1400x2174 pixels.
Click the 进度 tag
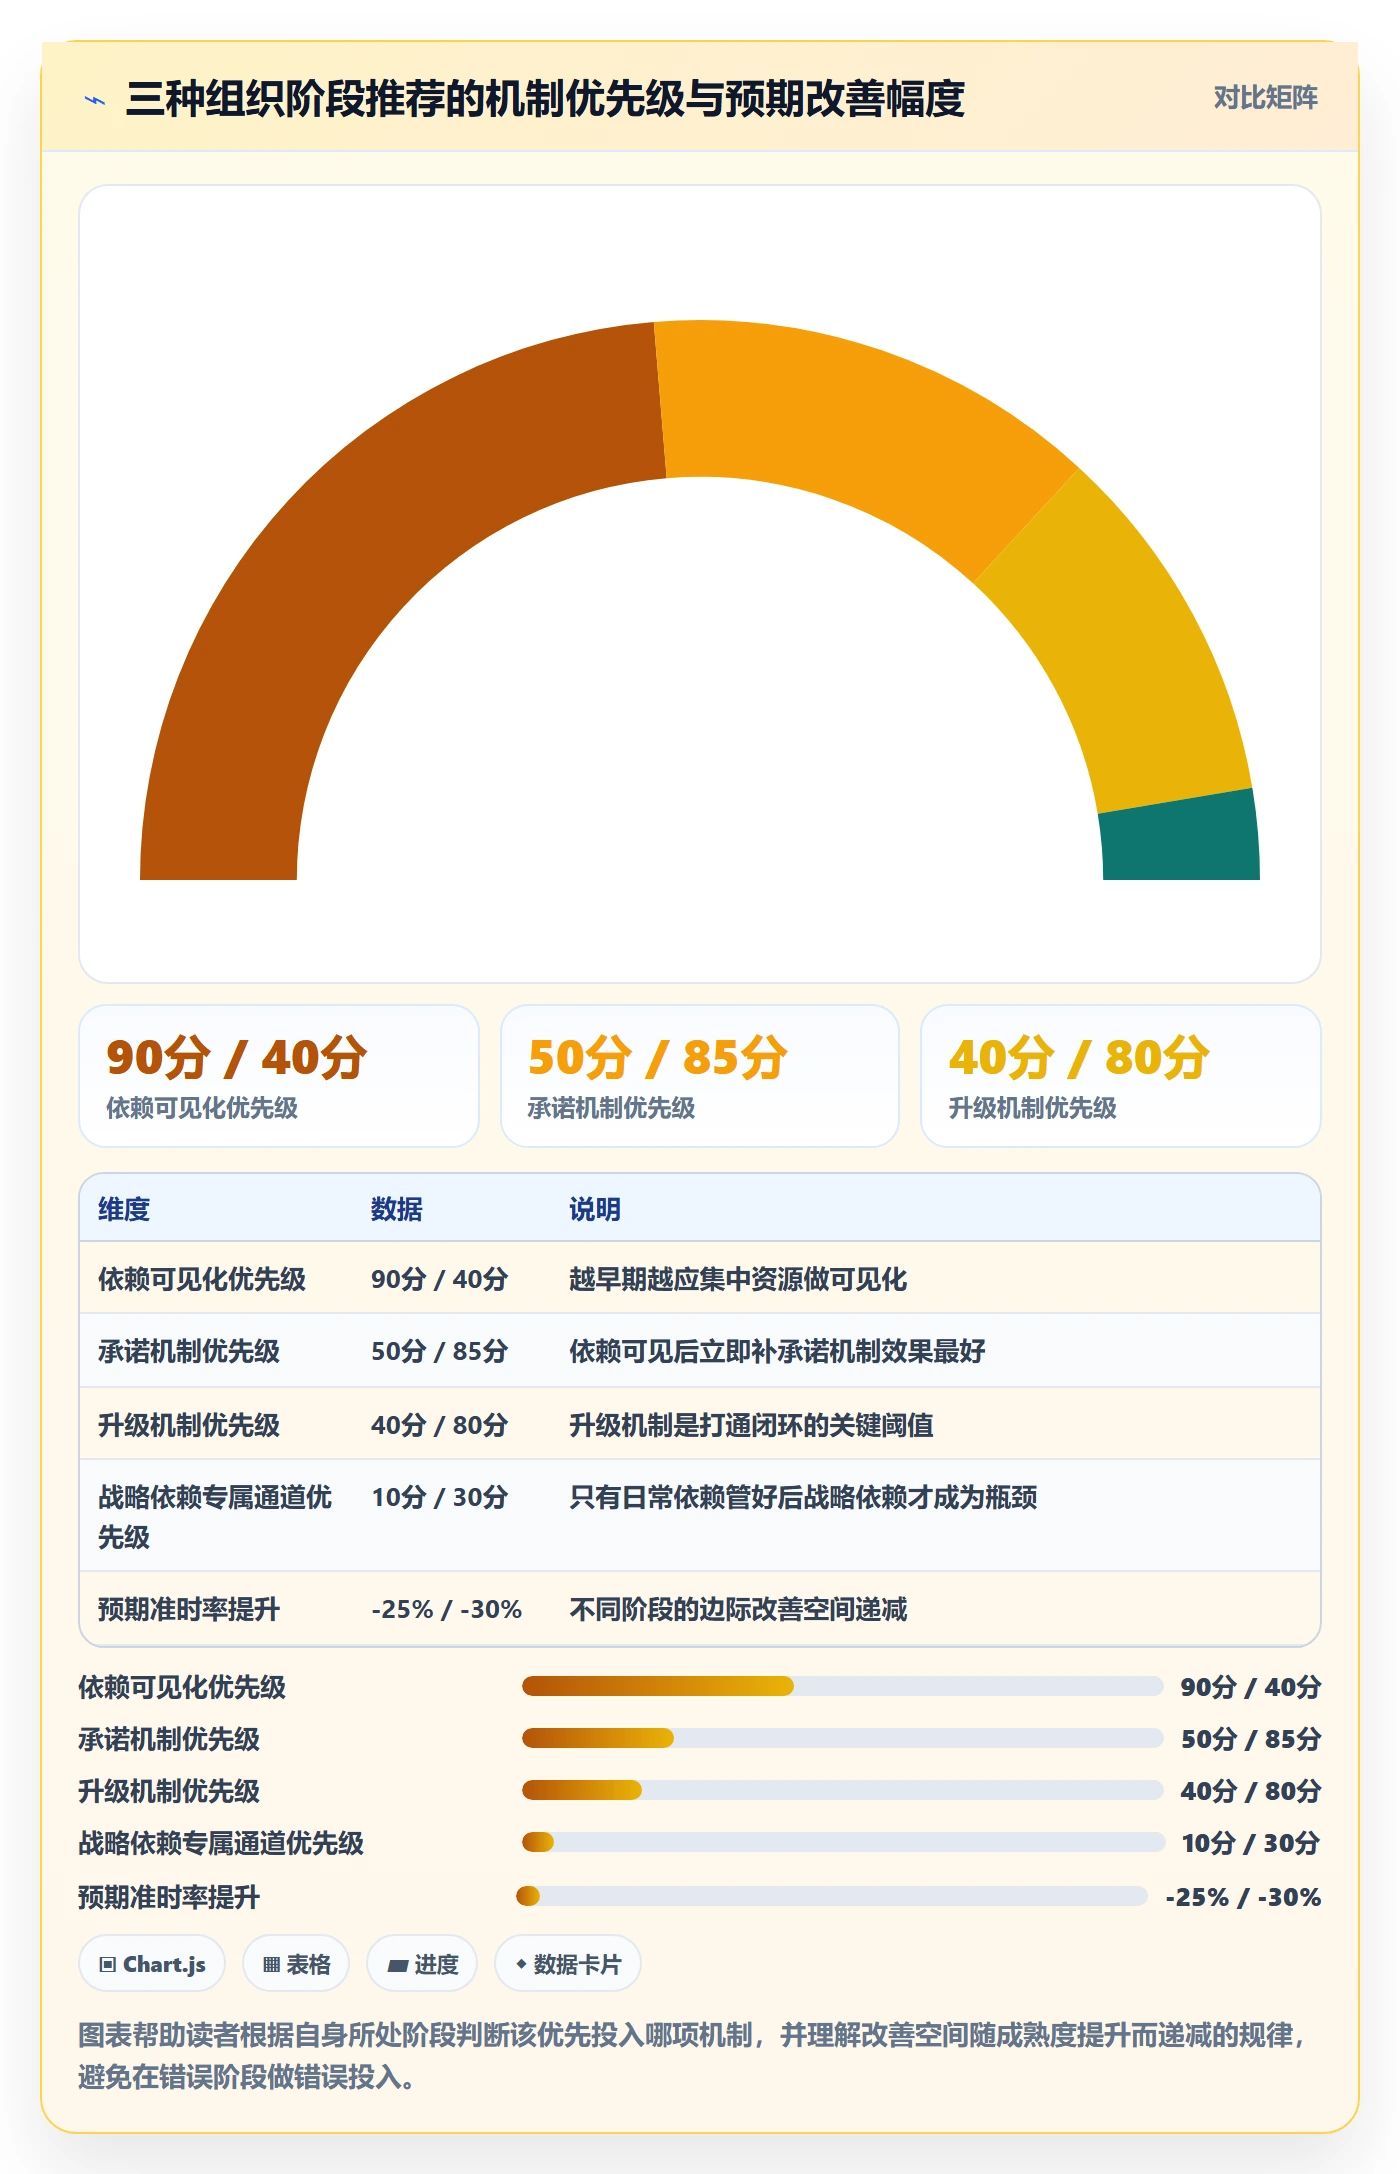422,1964
